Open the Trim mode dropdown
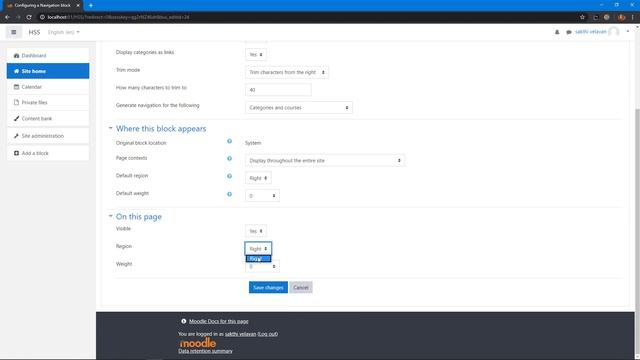The image size is (640, 360). (287, 72)
